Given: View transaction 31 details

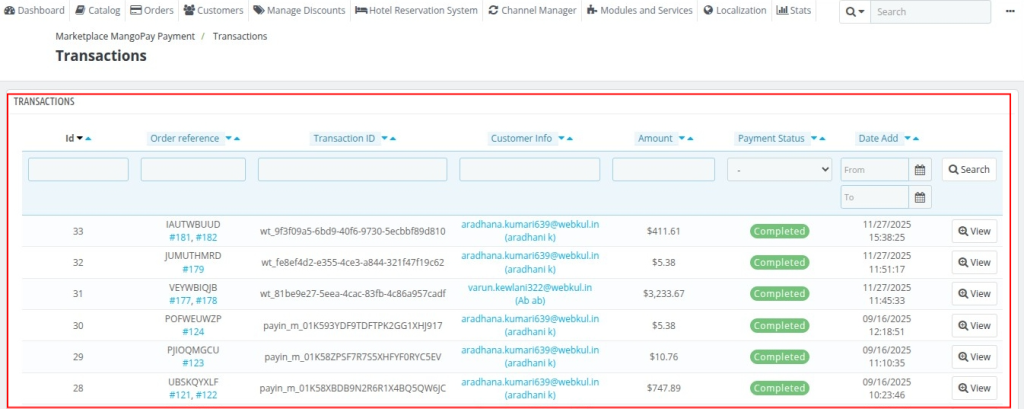Looking at the screenshot, I should point(974,294).
